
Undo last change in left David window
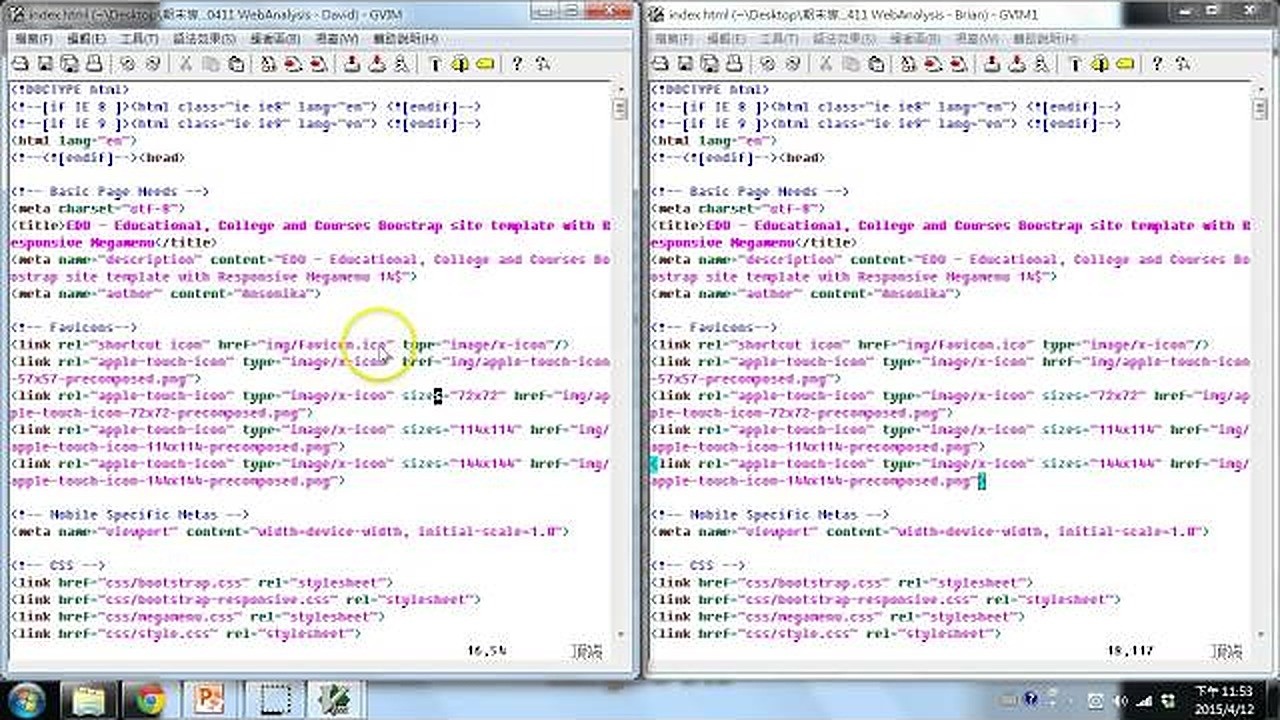pyautogui.click(x=127, y=63)
